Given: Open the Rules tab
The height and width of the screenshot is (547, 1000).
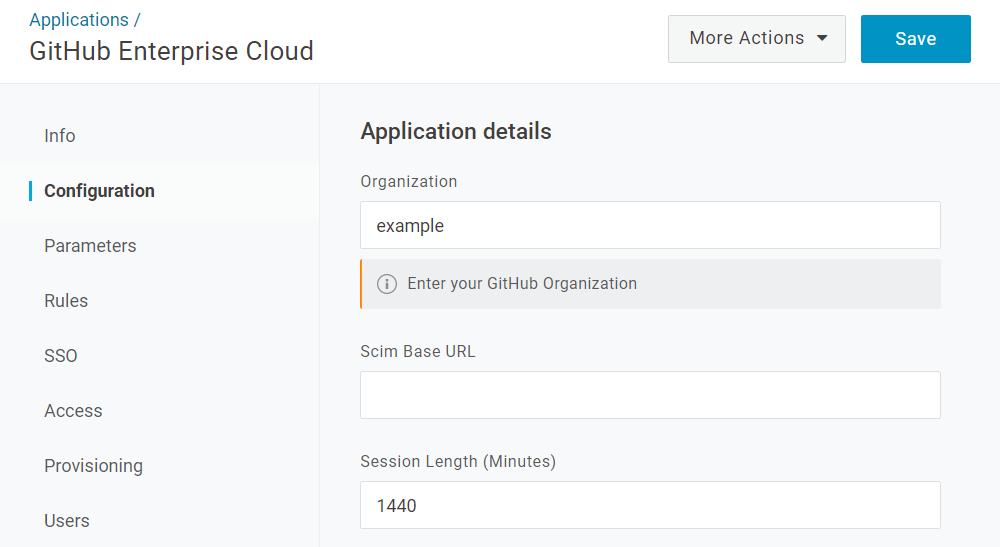Looking at the screenshot, I should (x=66, y=300).
